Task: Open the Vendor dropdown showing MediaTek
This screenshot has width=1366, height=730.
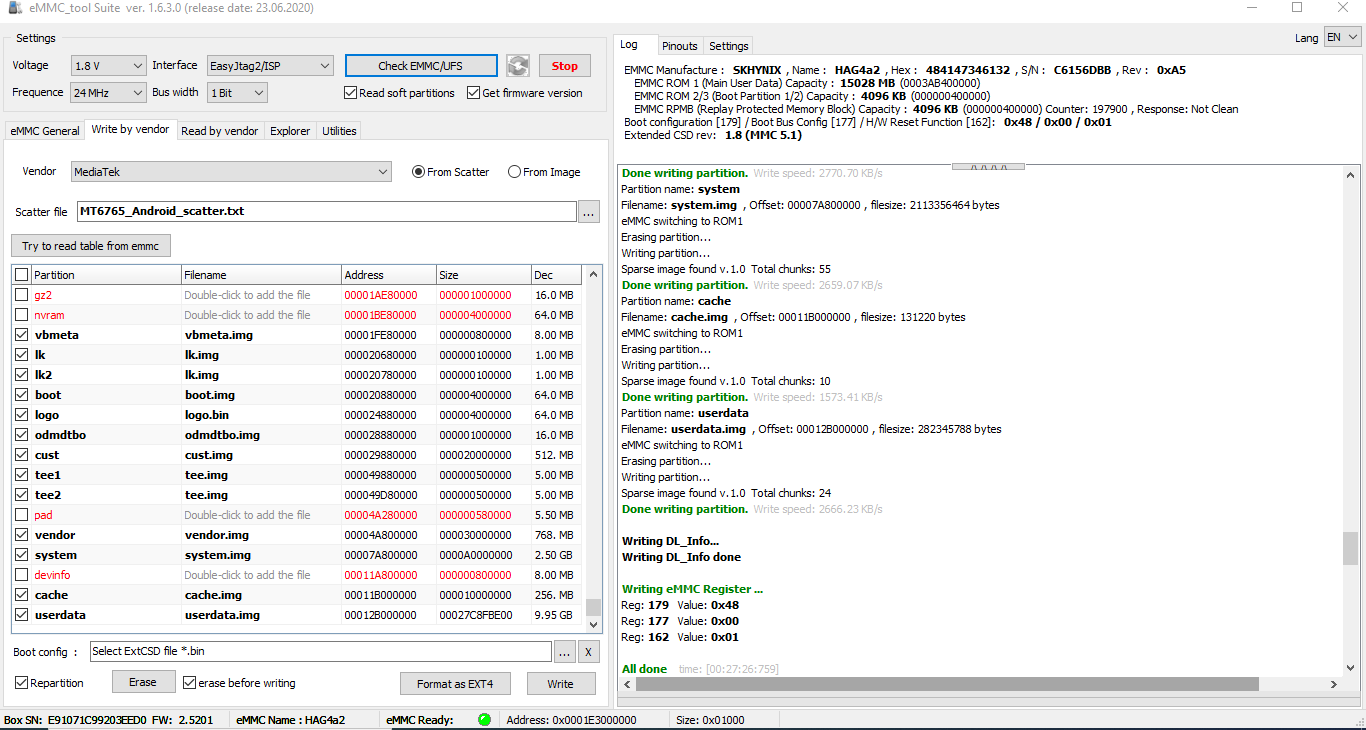Action: [x=231, y=172]
